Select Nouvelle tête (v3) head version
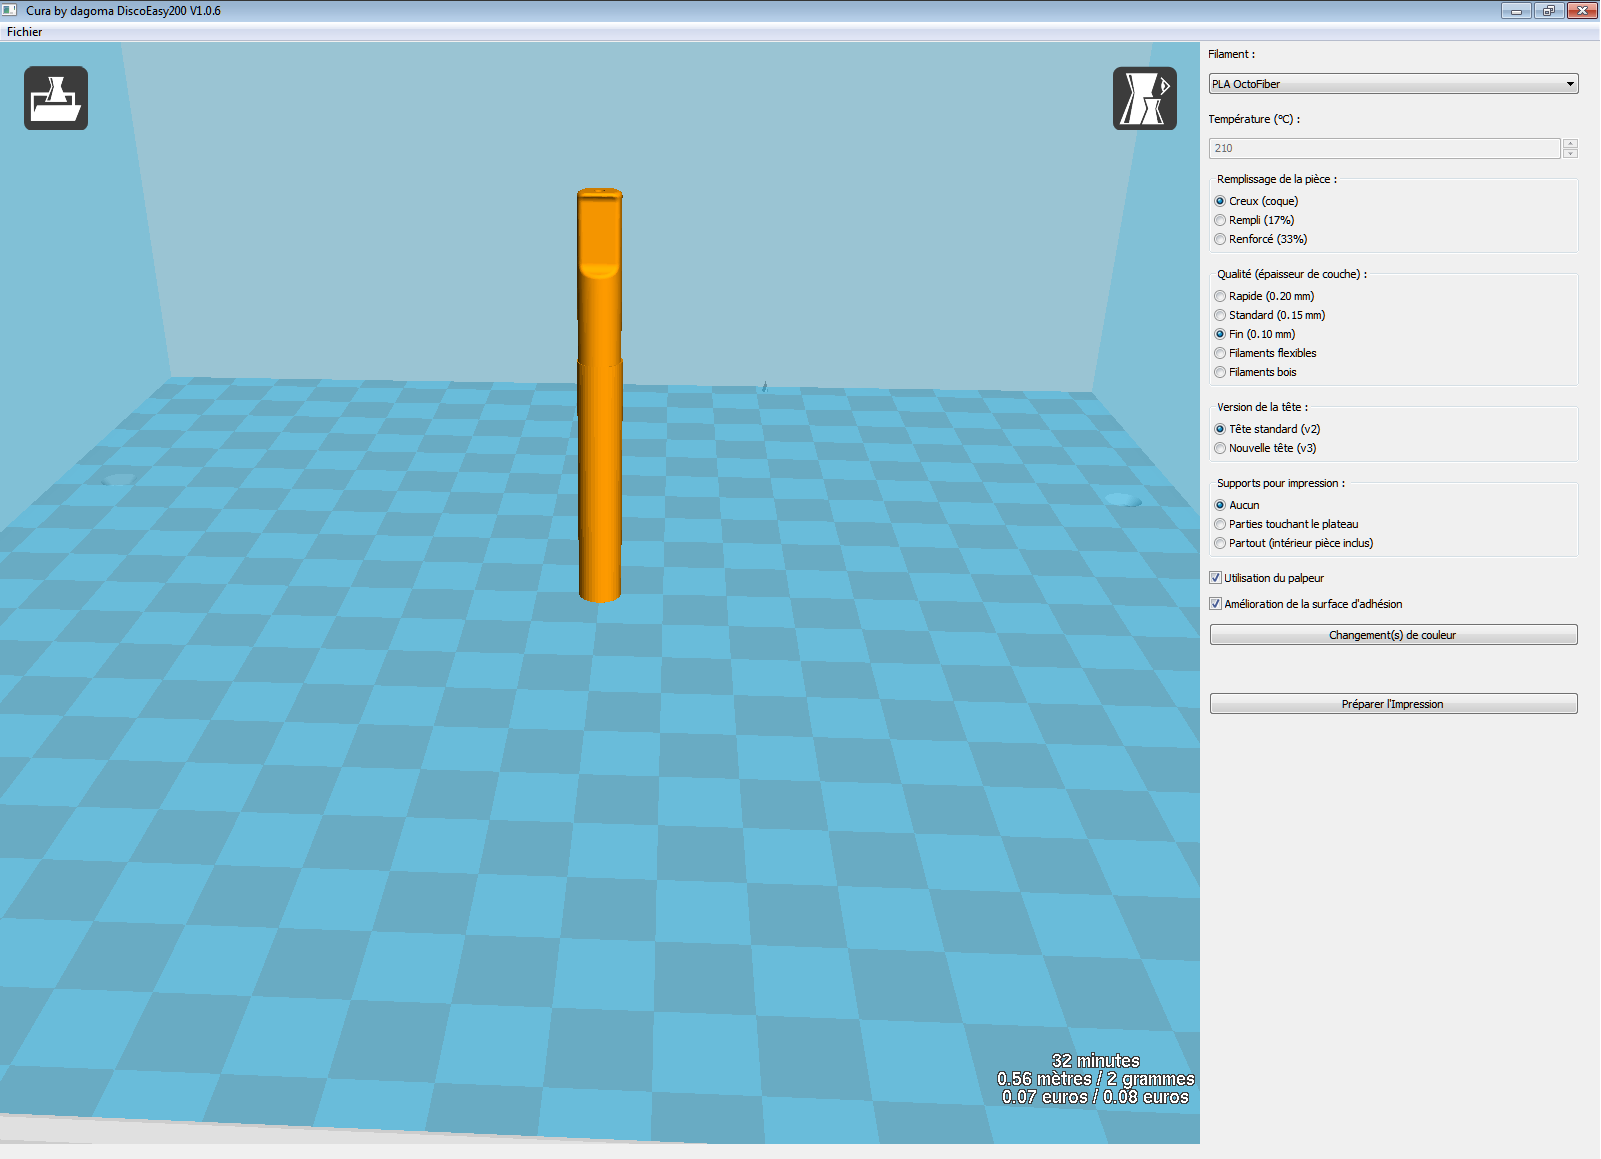 [1265, 448]
